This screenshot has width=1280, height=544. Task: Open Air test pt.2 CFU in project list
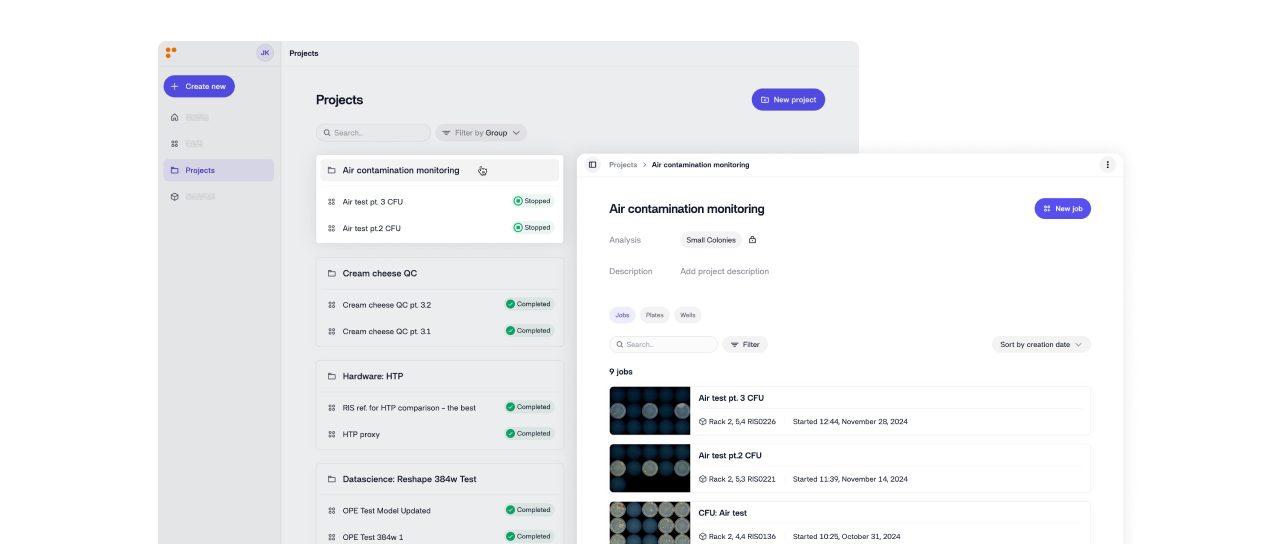[371, 228]
